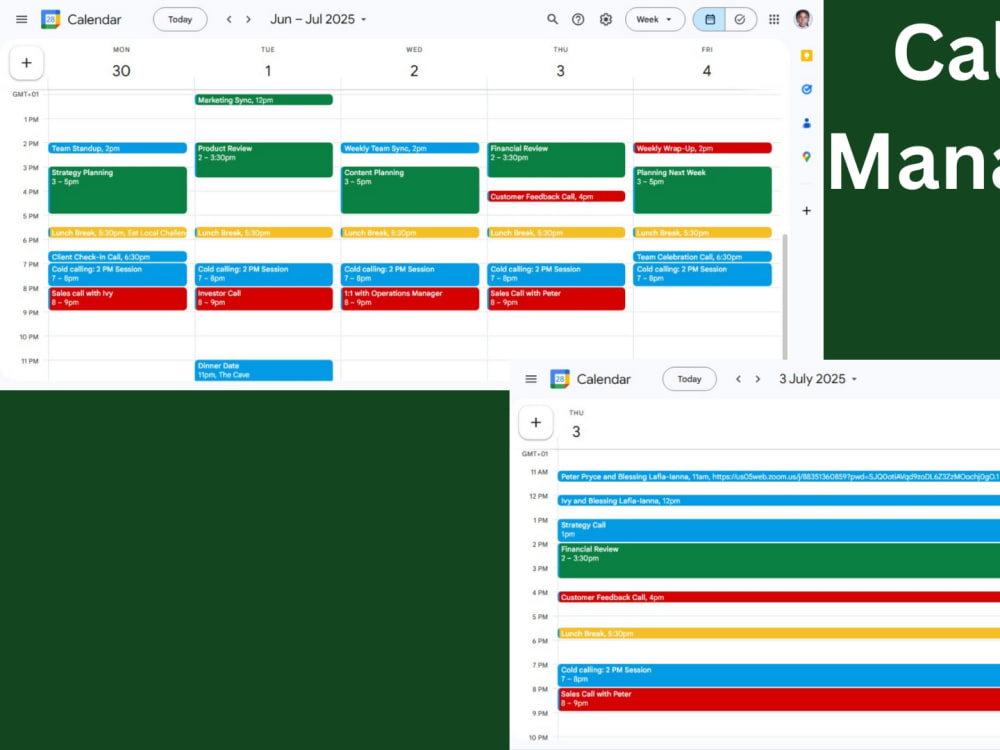Viewport: 1000px width, 750px height.
Task: Open Peter Pryce and Blessing Lafia-Ianna event
Action: click(779, 476)
